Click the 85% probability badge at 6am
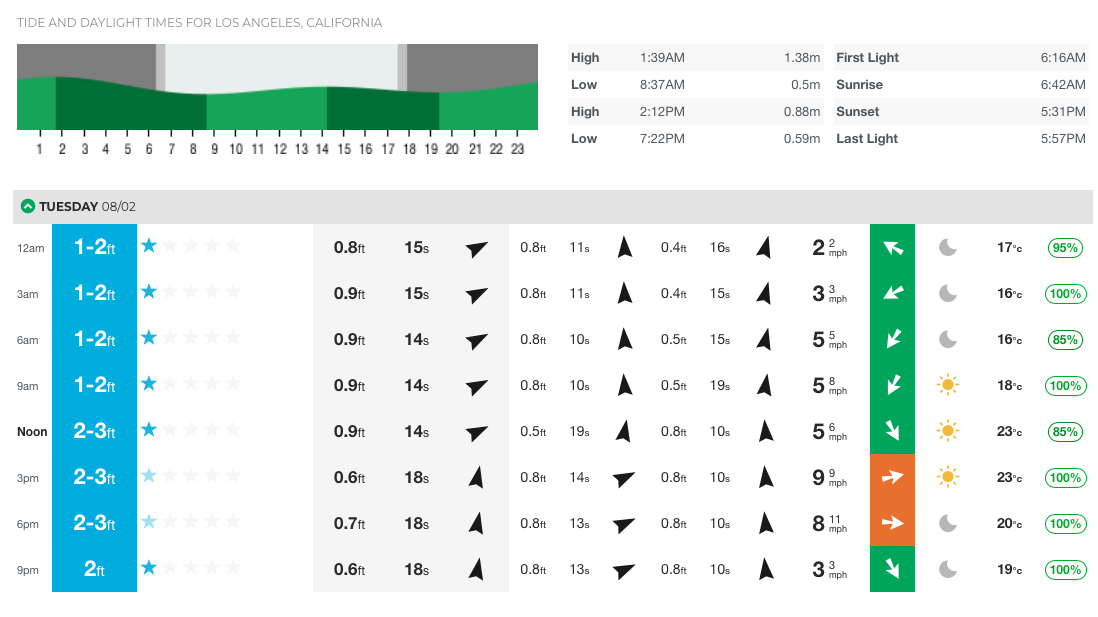 [x=1065, y=339]
